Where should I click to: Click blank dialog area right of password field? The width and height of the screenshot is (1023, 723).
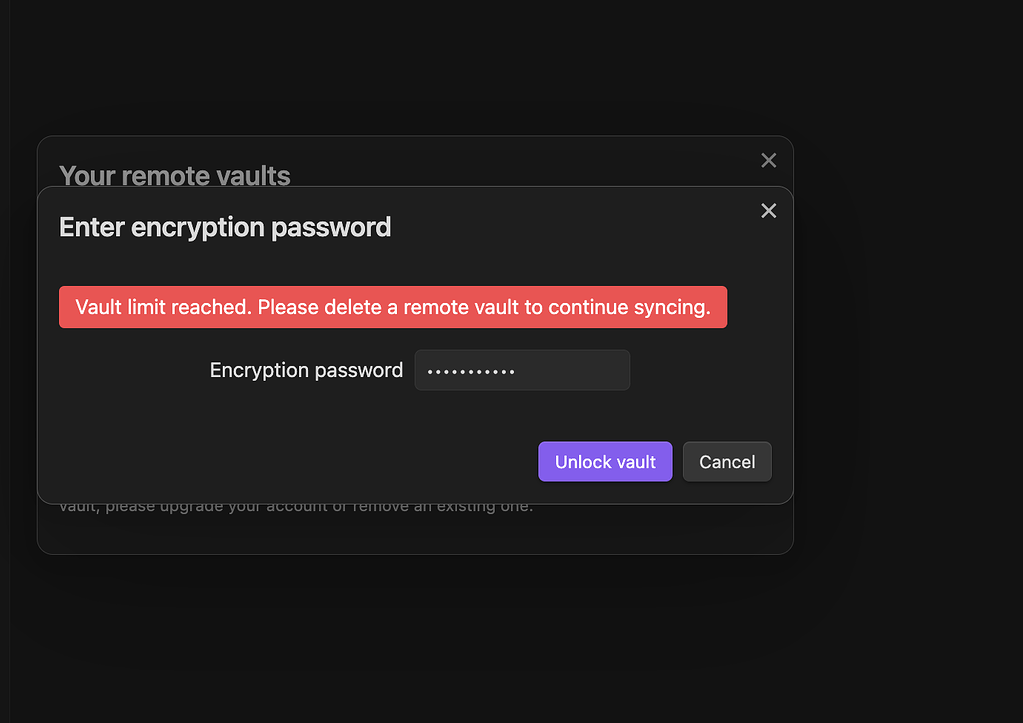point(710,370)
